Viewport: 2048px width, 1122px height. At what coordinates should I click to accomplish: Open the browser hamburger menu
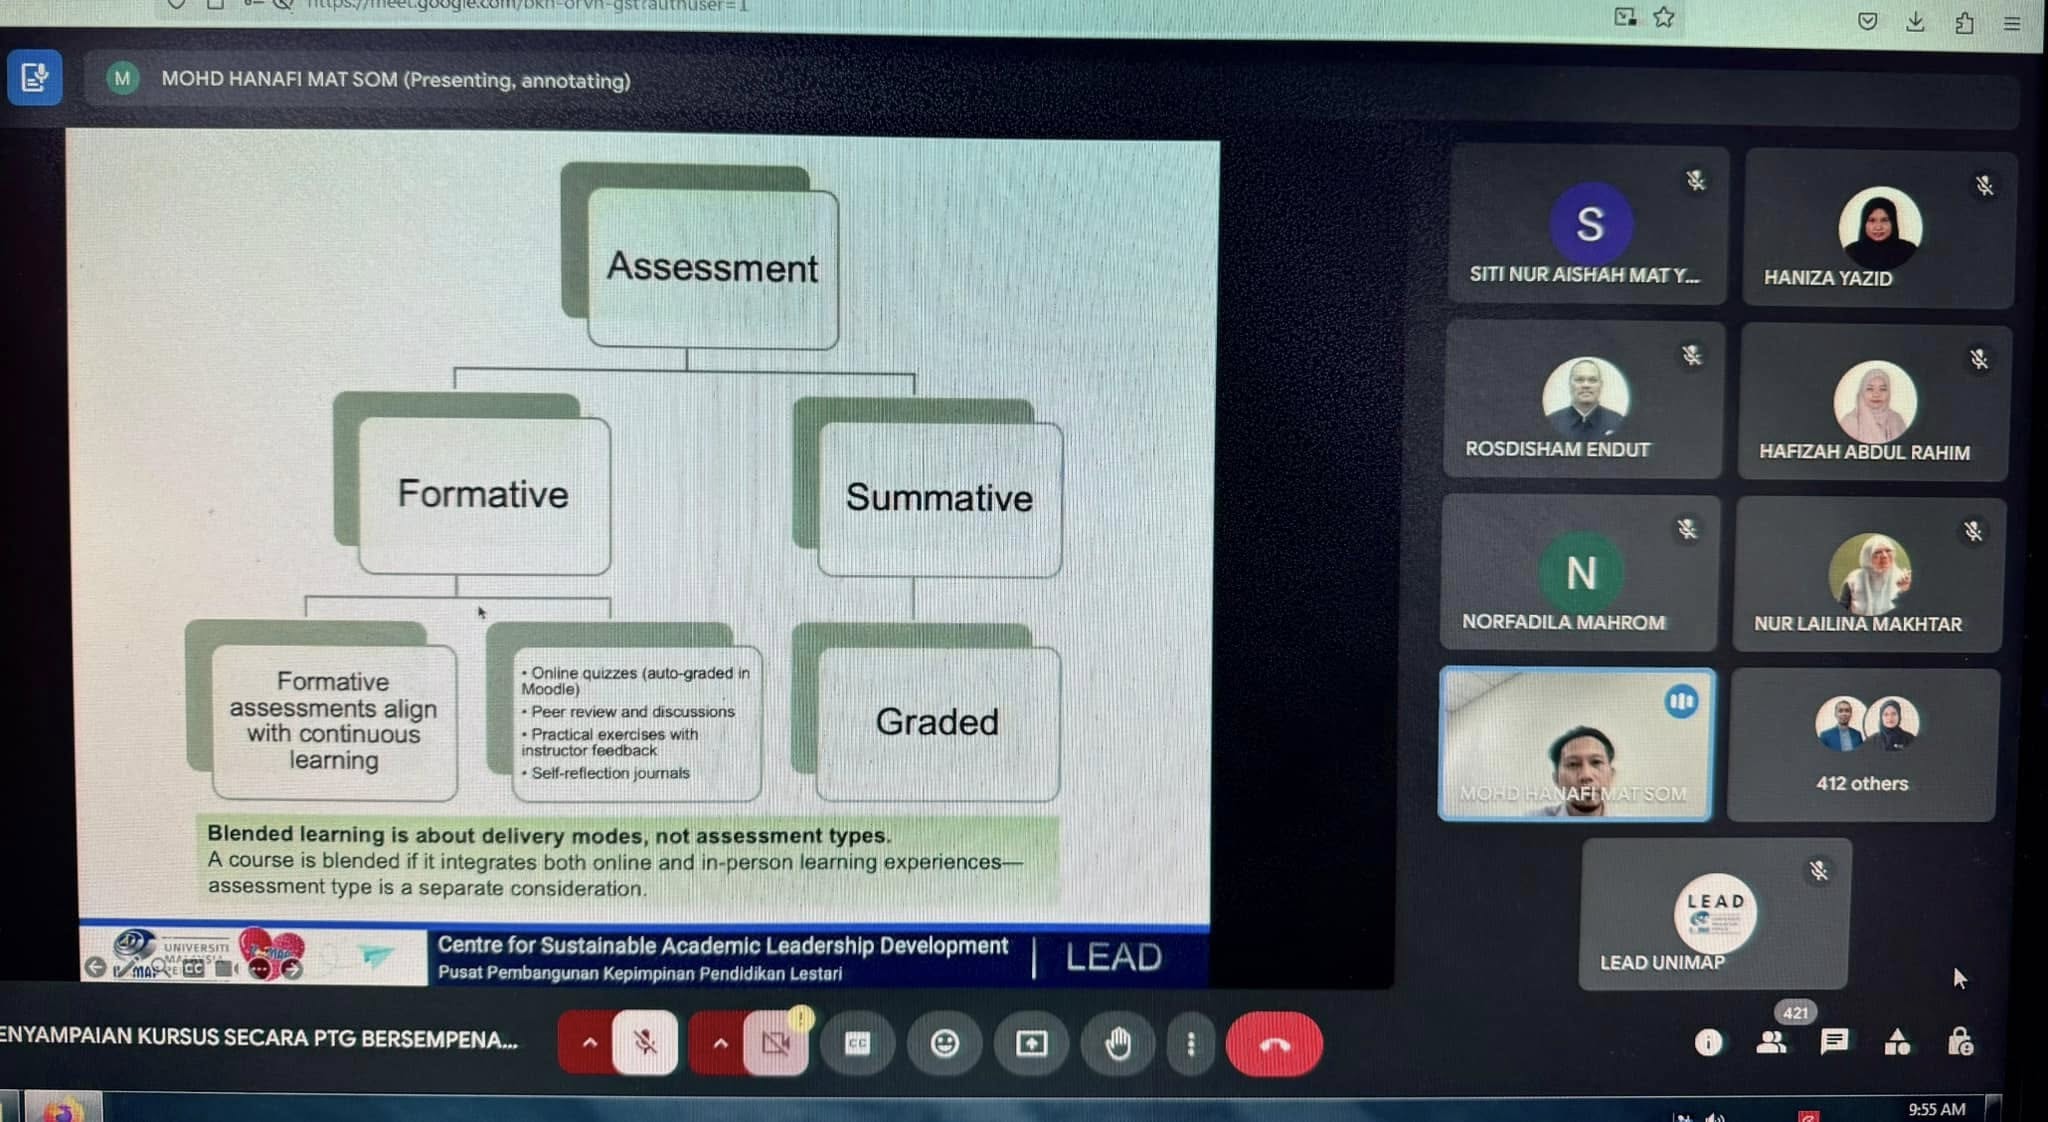pos(2012,23)
